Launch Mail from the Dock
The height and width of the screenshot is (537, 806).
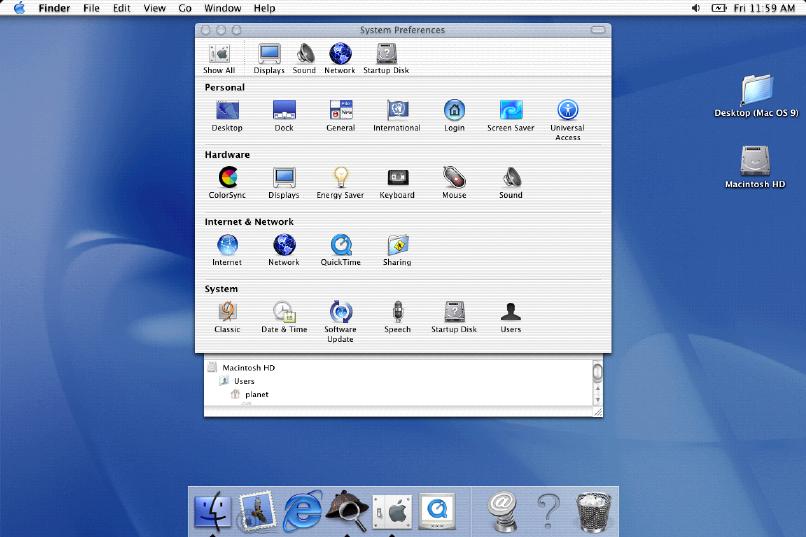[257, 510]
